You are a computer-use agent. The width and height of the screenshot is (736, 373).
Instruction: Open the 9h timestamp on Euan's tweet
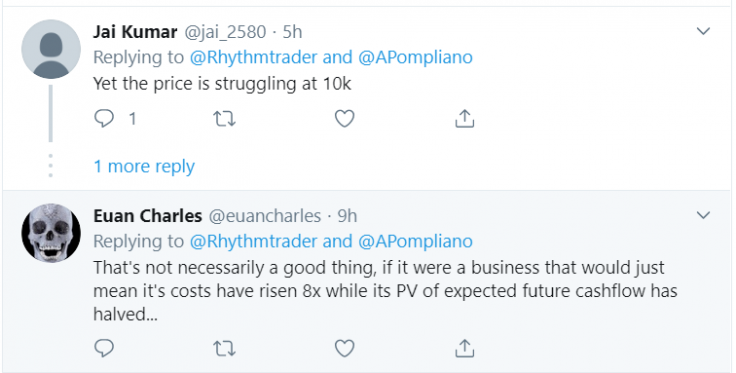click(348, 216)
